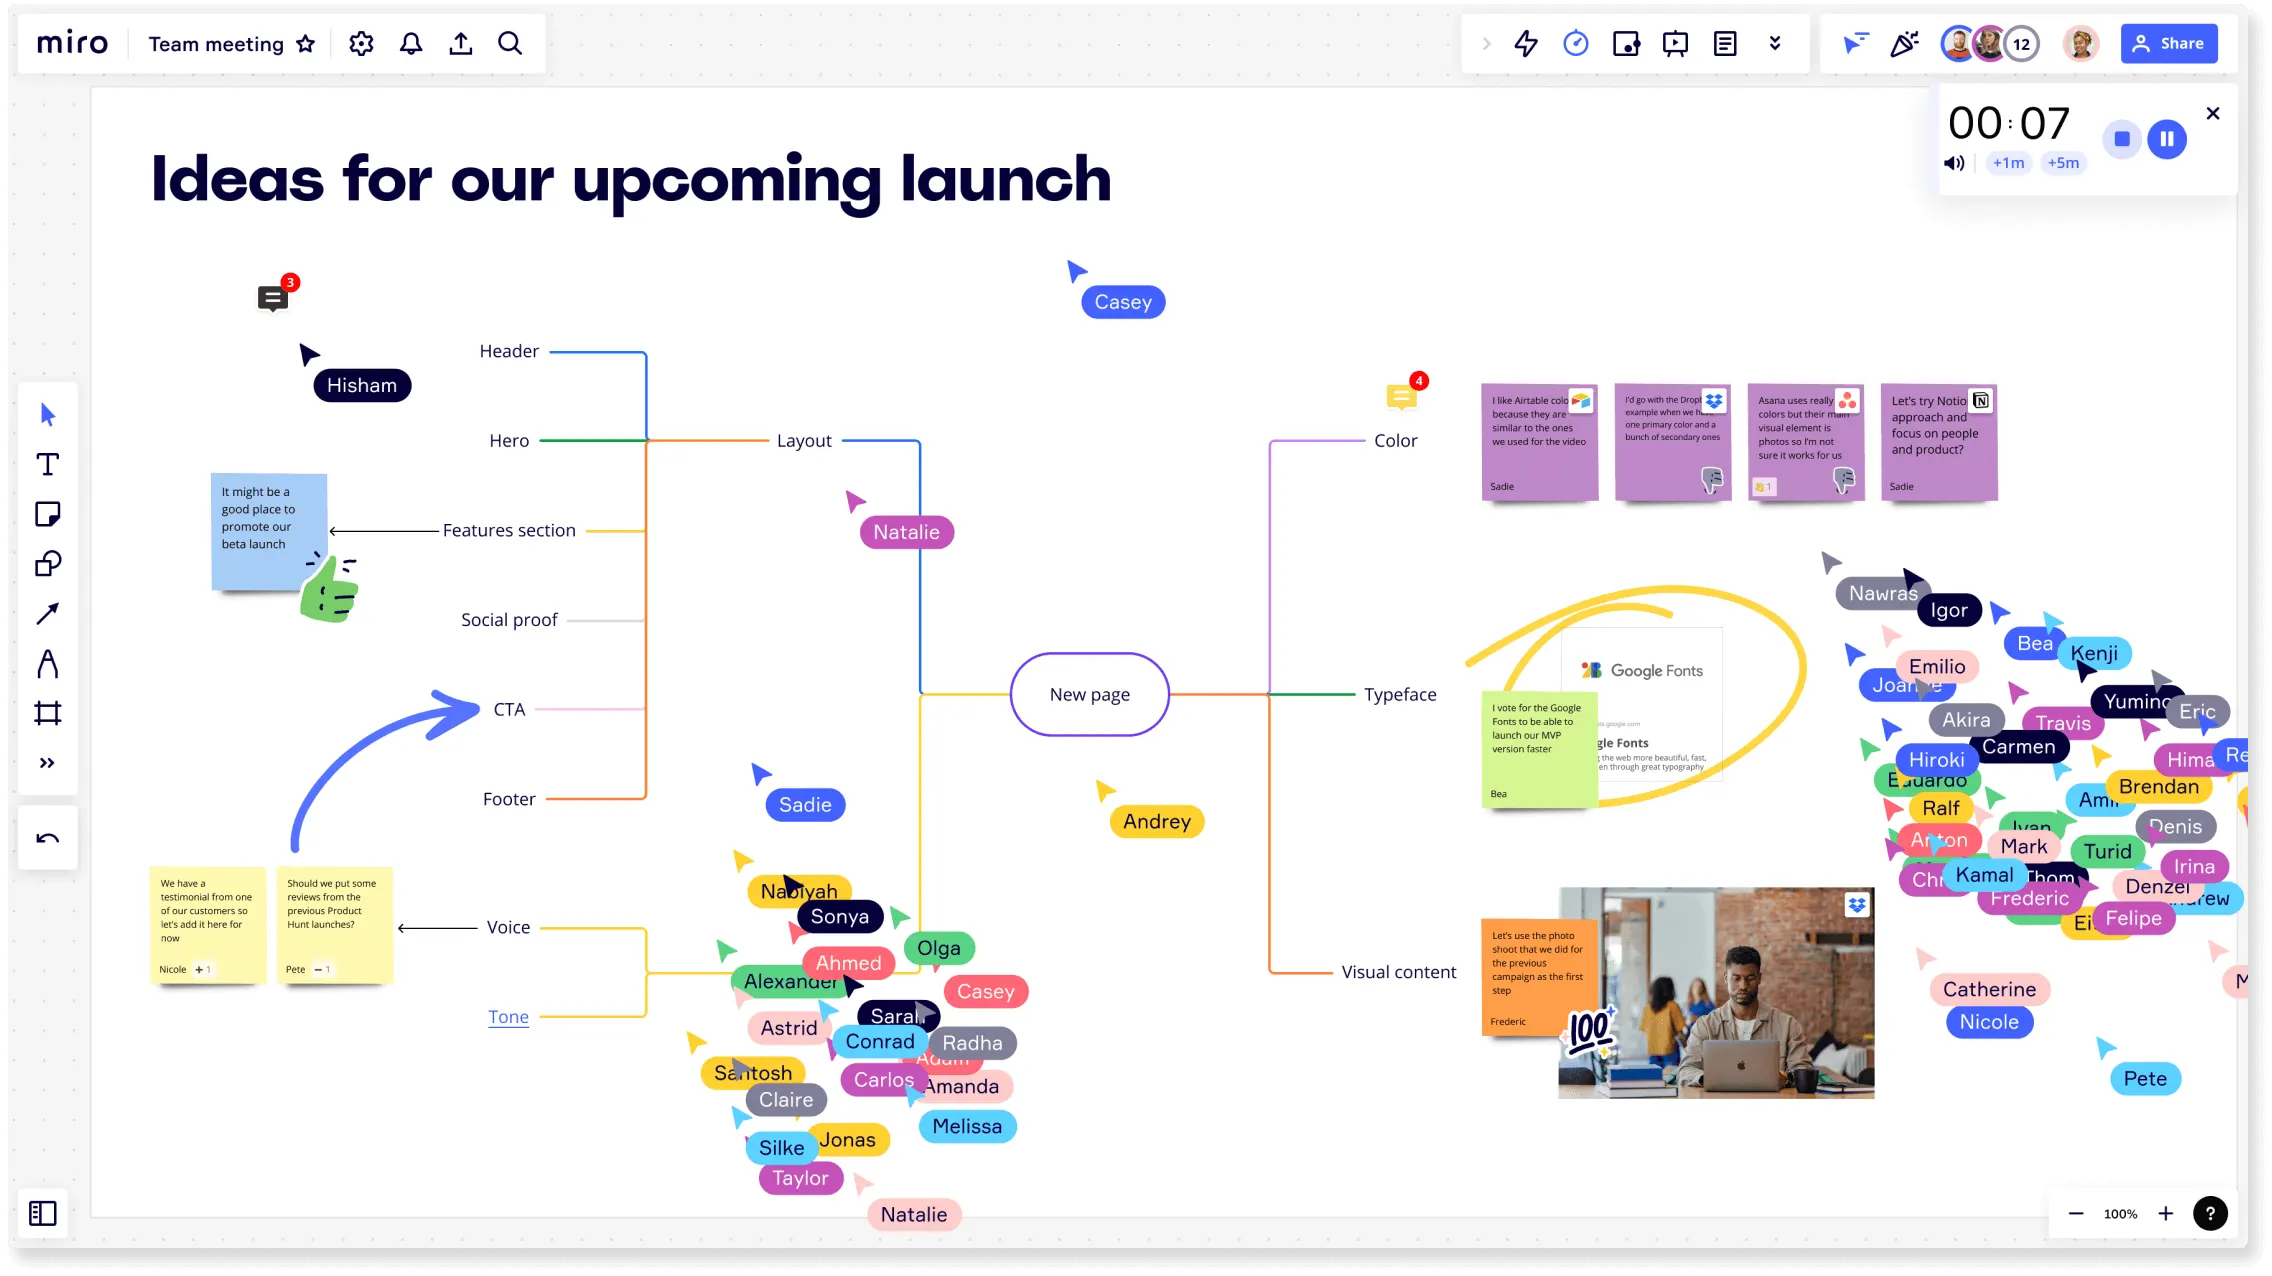Expand the more tools arrow at bottom
The image size is (2272, 1276).
pos(47,763)
